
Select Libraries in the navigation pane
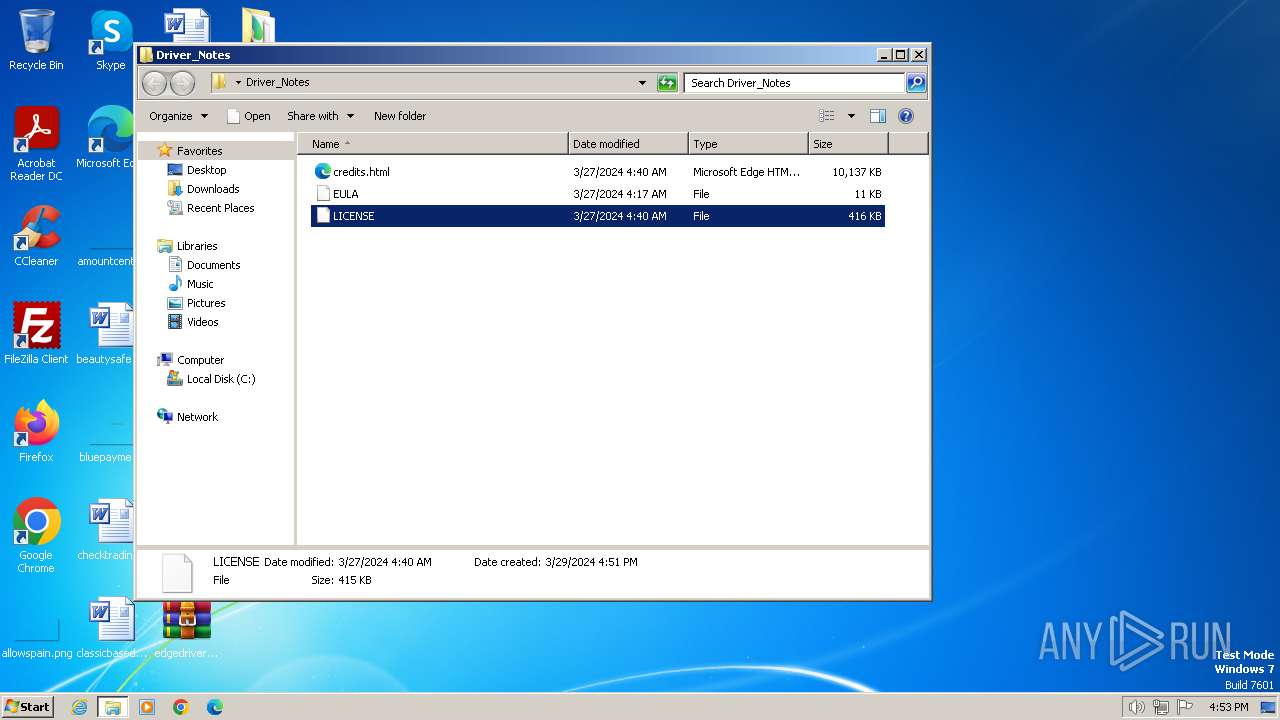tap(197, 246)
